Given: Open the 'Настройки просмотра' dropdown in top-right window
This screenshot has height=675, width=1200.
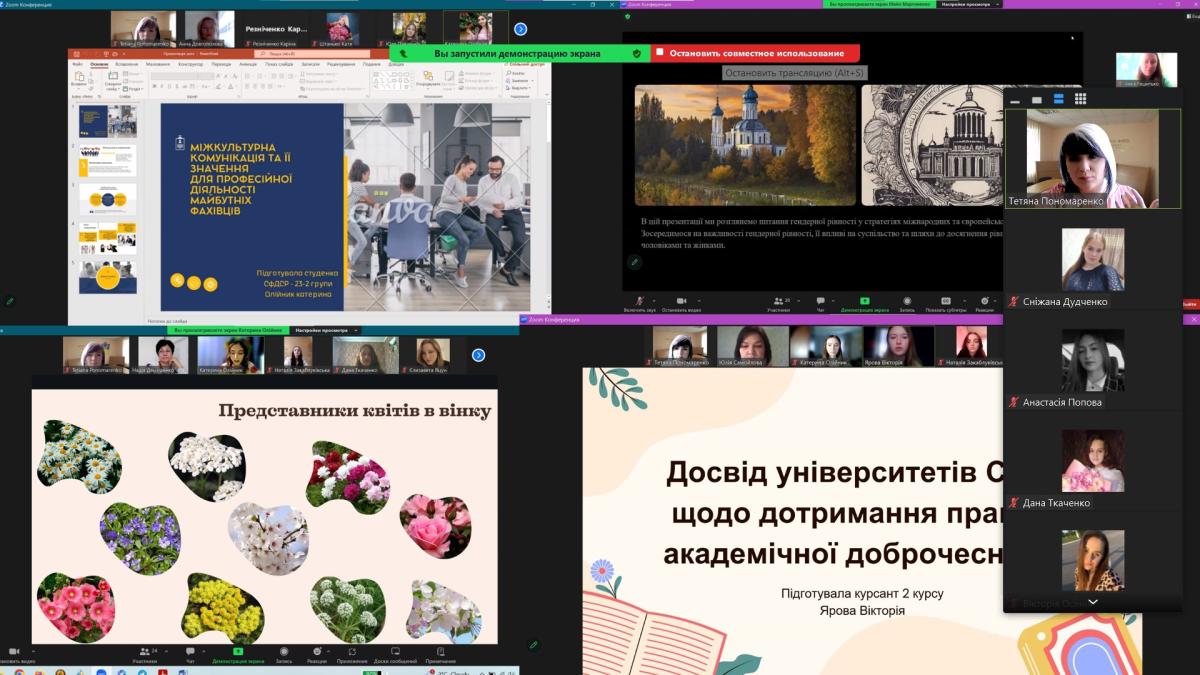Looking at the screenshot, I should 966,4.
